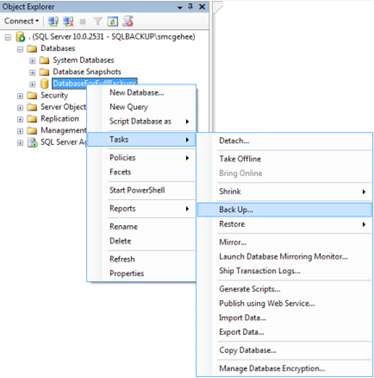The height and width of the screenshot is (378, 374).
Task: Select Generate Scripts...
Action: click(x=284, y=289)
